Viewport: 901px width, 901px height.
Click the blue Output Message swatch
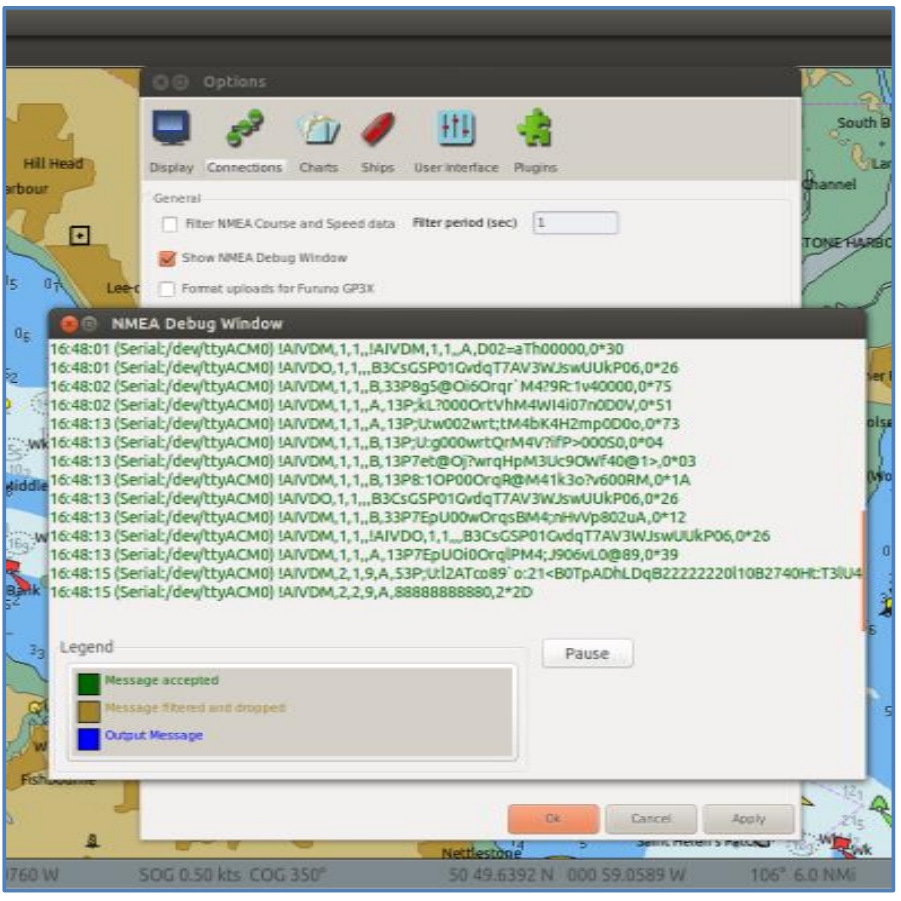89,737
